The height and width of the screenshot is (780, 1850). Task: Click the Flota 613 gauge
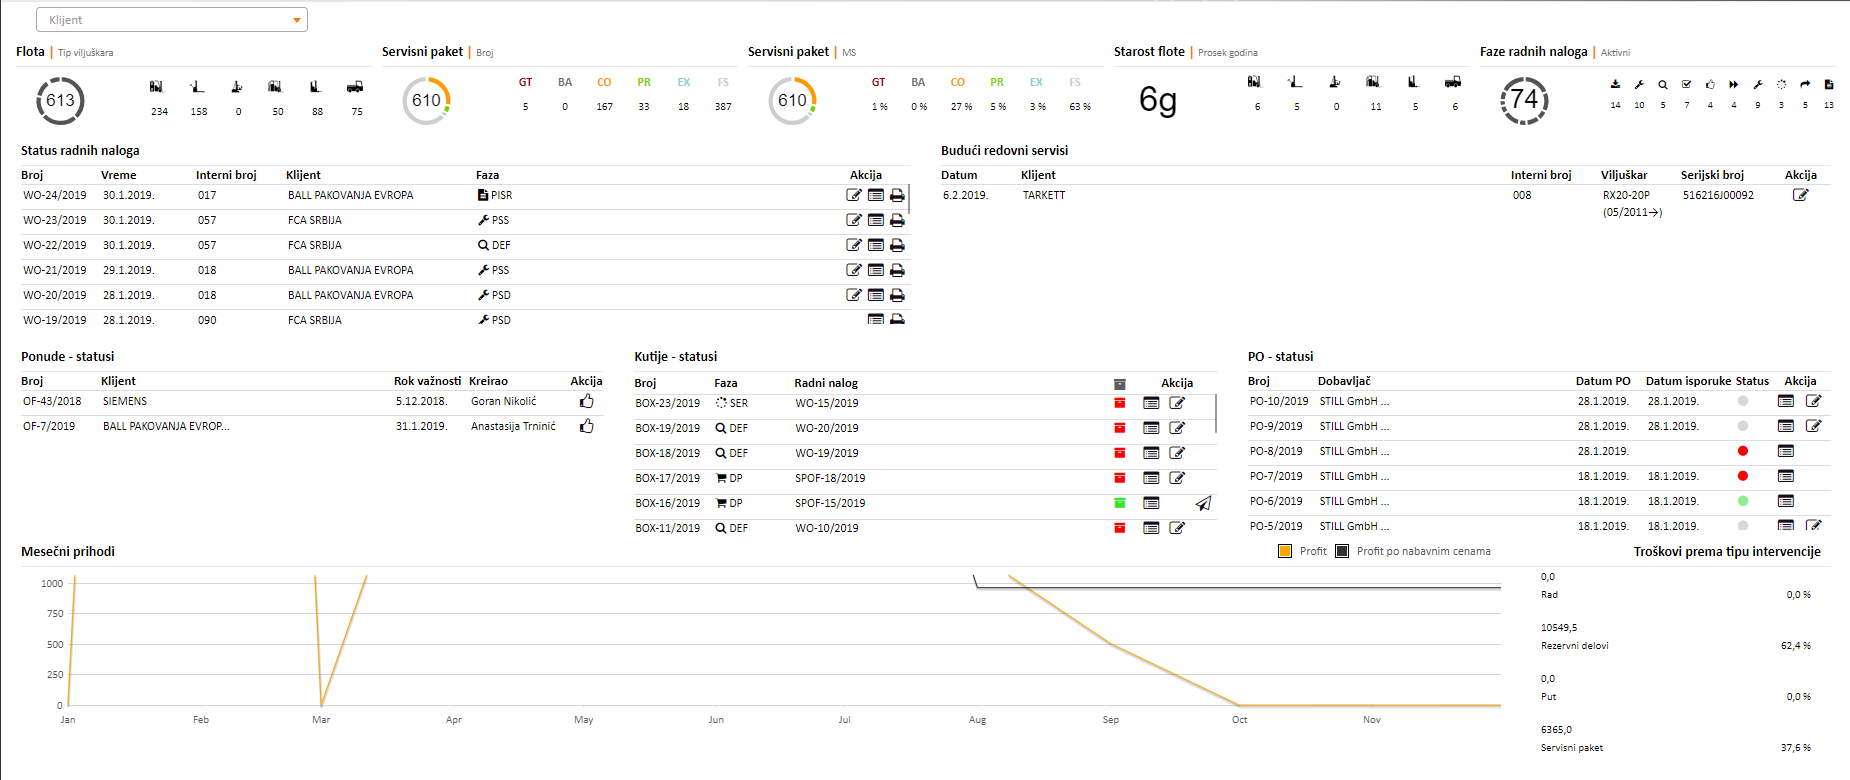point(60,100)
